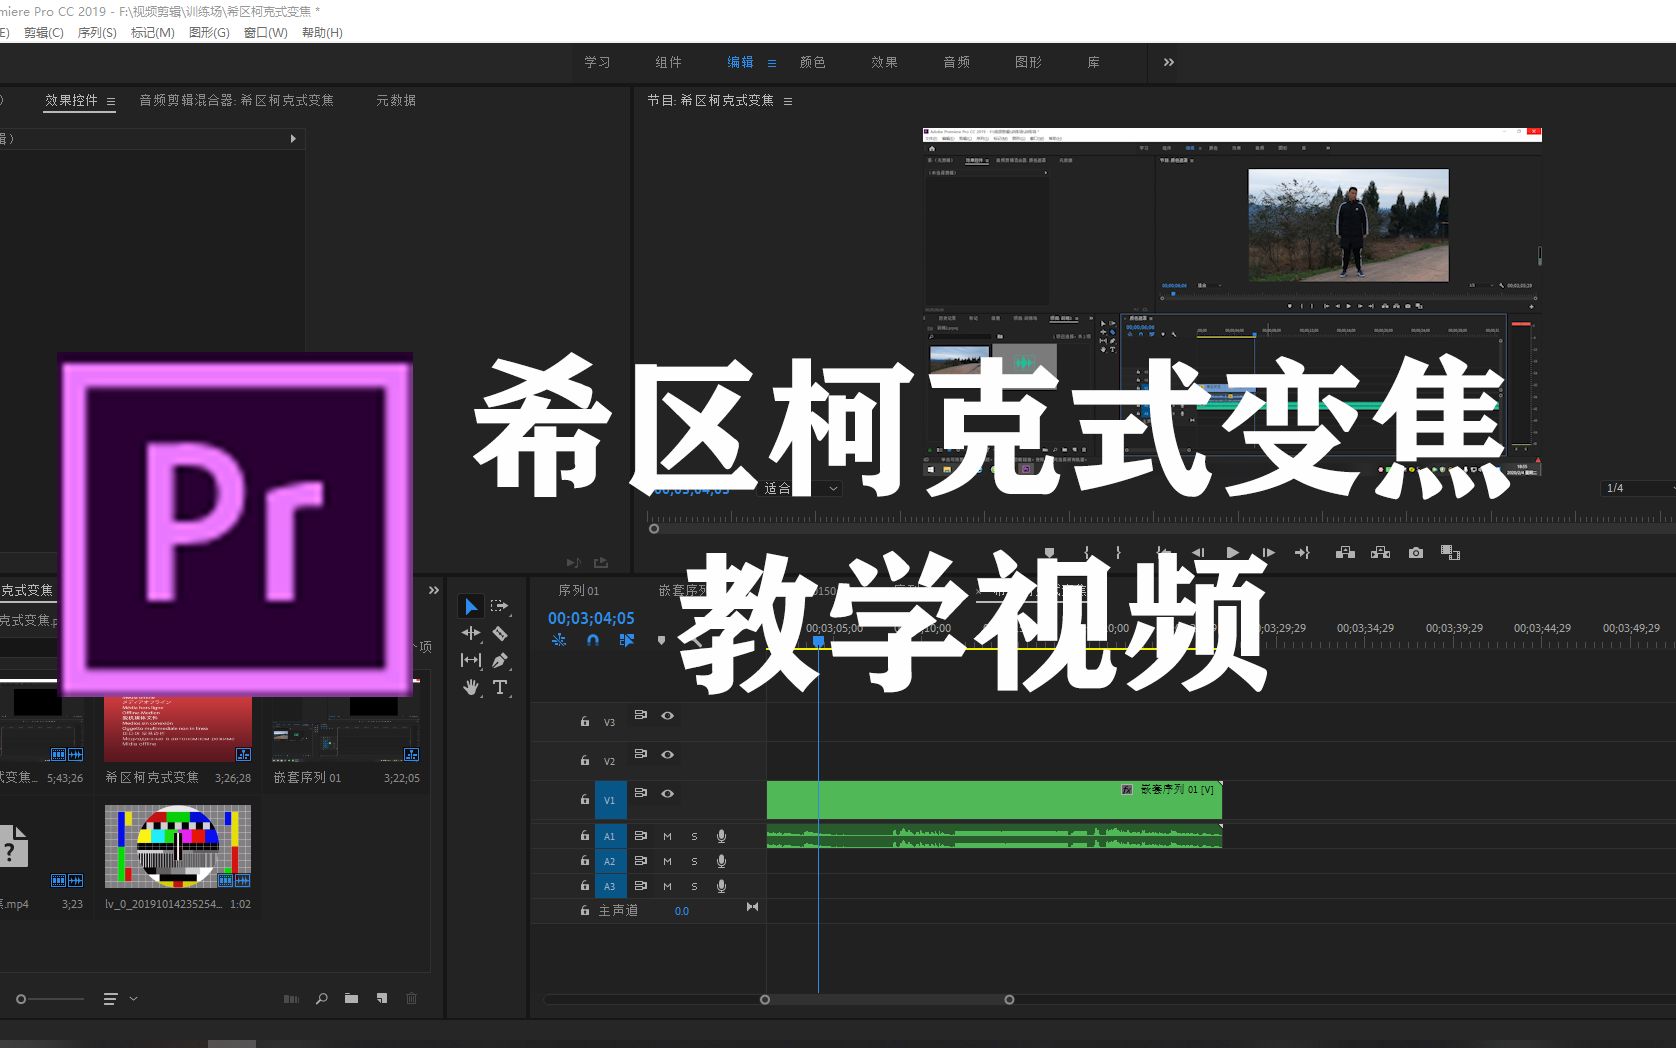Open the 元数据 panel tab

[396, 100]
